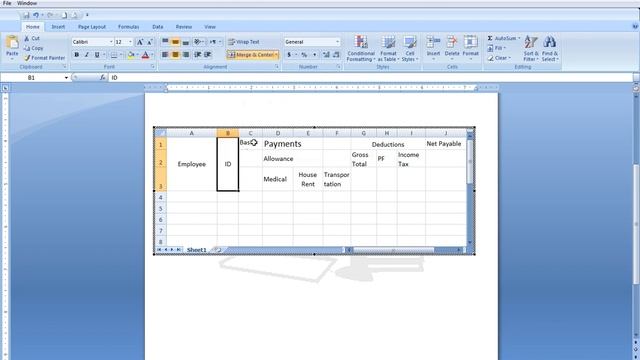Open Conditional Formatting menu
Image resolution: width=640 pixels, height=360 pixels.
click(x=361, y=49)
